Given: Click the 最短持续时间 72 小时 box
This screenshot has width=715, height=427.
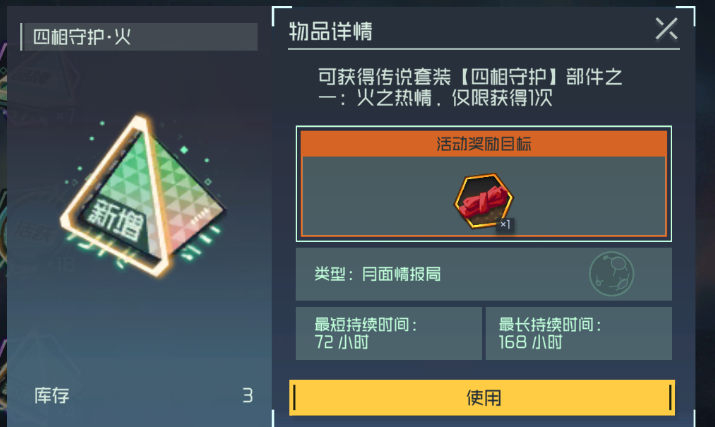Looking at the screenshot, I should (x=389, y=333).
